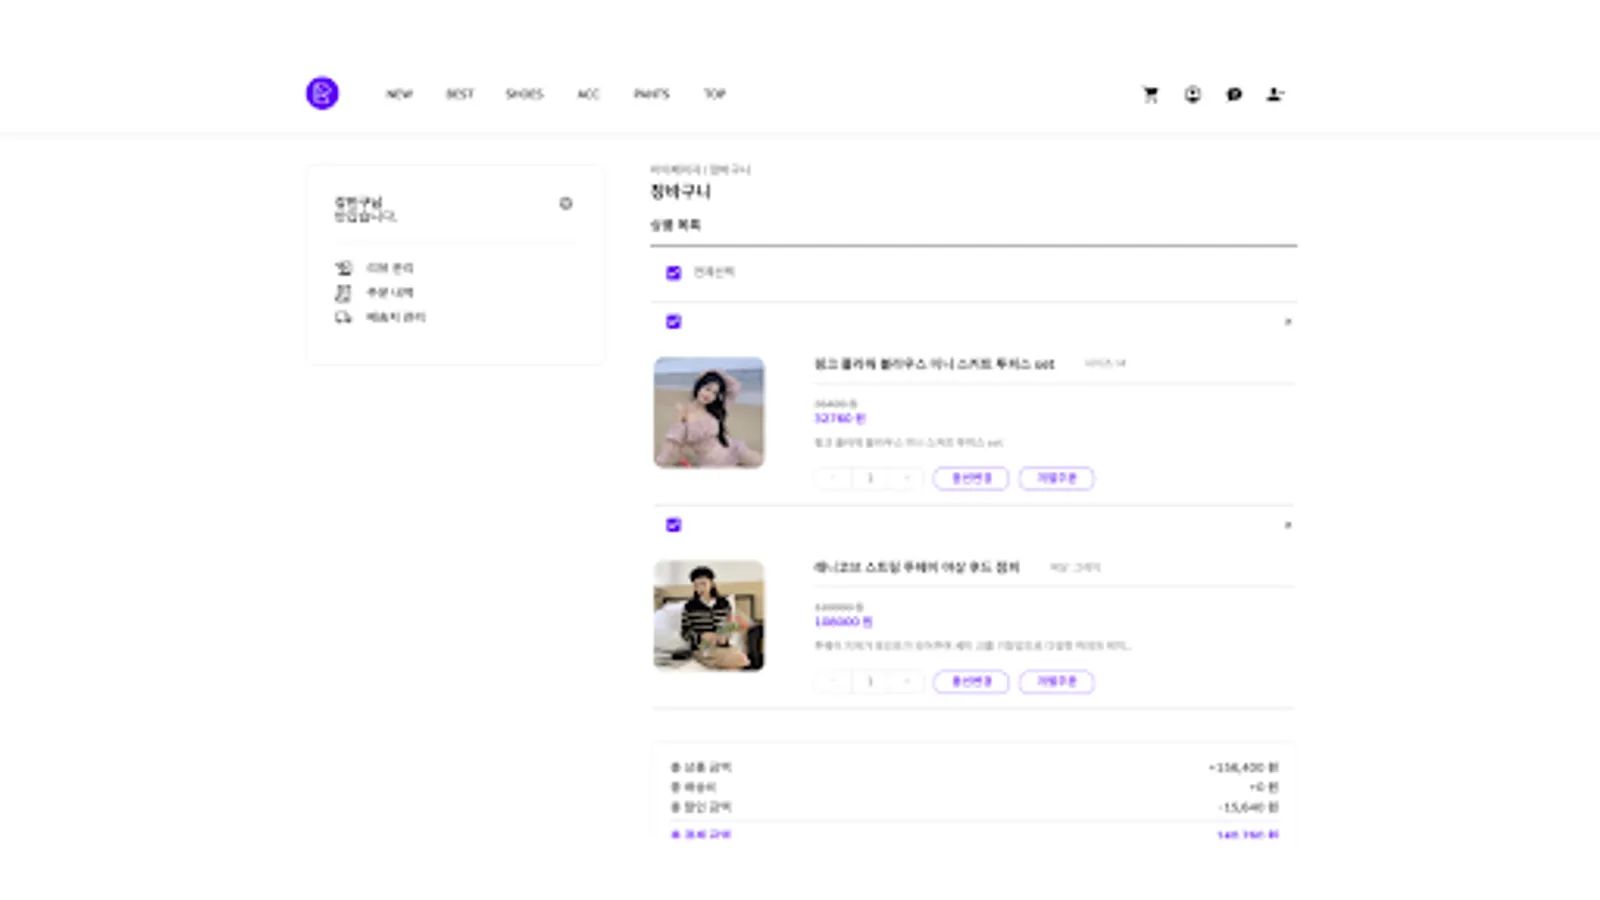Click the welcome greeting text in sidebar card
Screen dimensions: 1600x900
(x=365, y=209)
